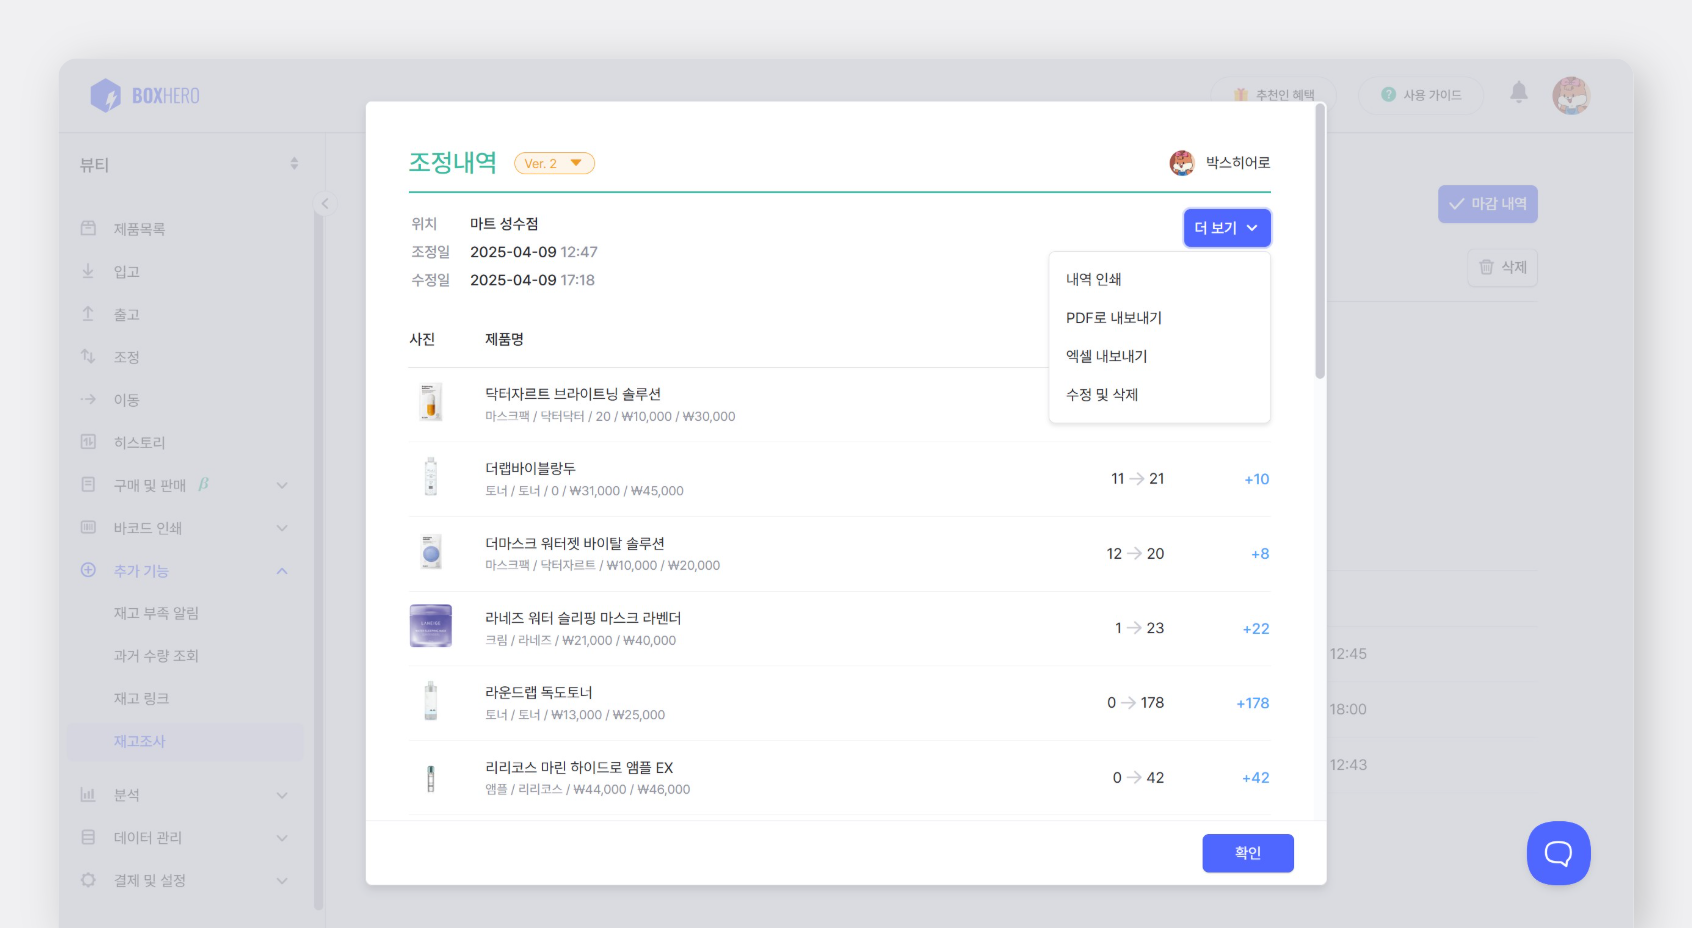Viewport: 1692px width, 928px height.
Task: Open the 사용 가이드 link
Action: [x=1421, y=95]
